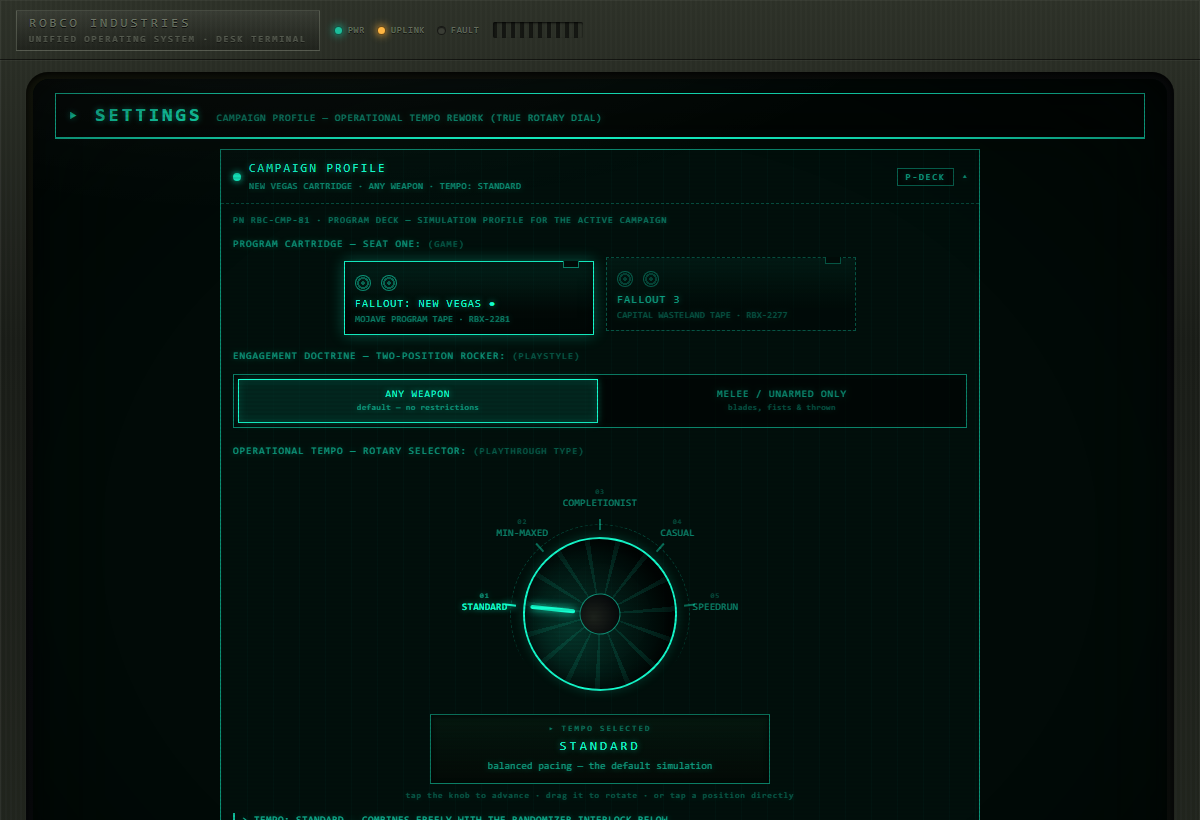Switch rocker to Any Weapon
The height and width of the screenshot is (820, 1200).
[x=418, y=401]
